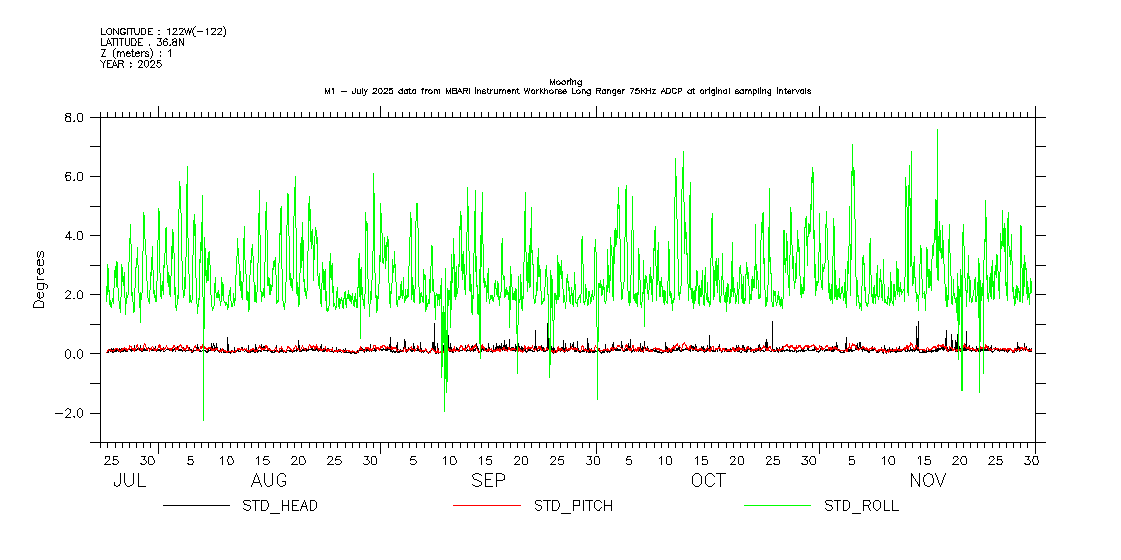Click the M1 July 2025 ADCP subtitle

pos(567,91)
